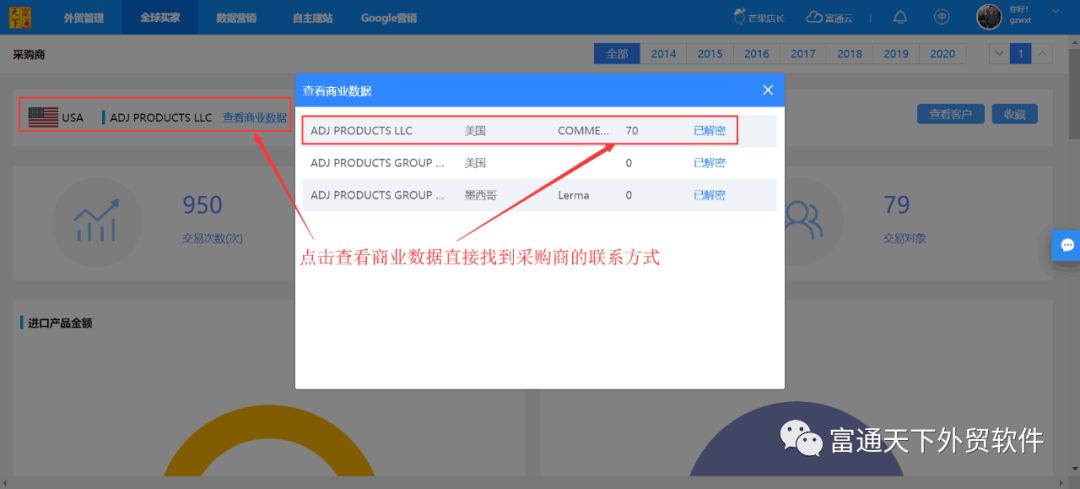1080x489 pixels.
Task: Filter by year 2020
Action: 942,54
